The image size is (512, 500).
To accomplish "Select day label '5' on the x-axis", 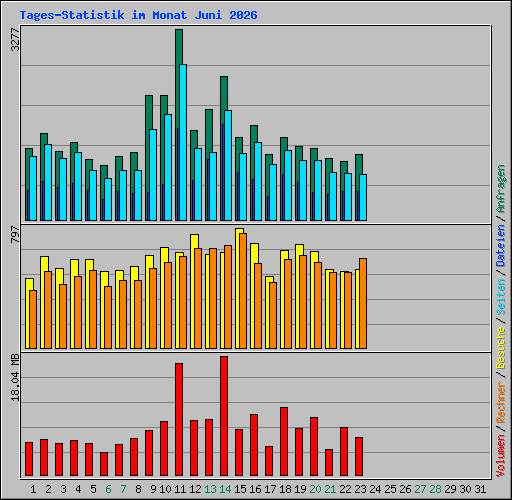I will [x=93, y=489].
